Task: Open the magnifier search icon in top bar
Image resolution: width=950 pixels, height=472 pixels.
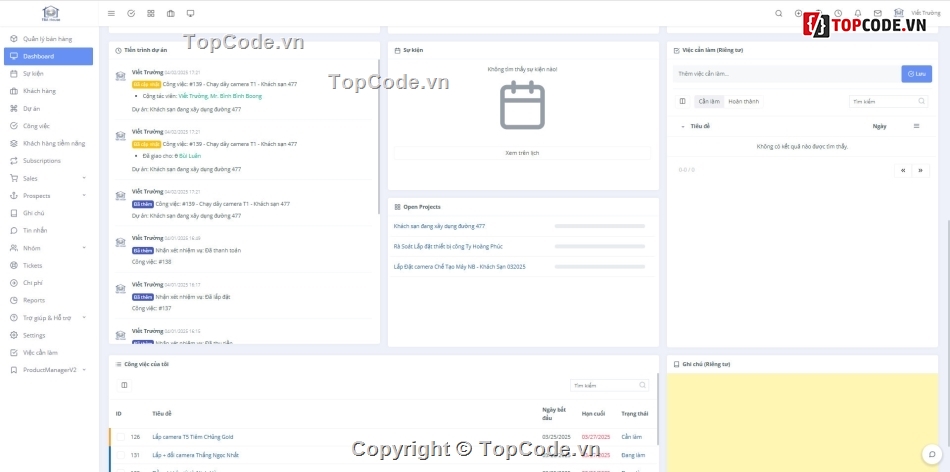Action: [779, 13]
